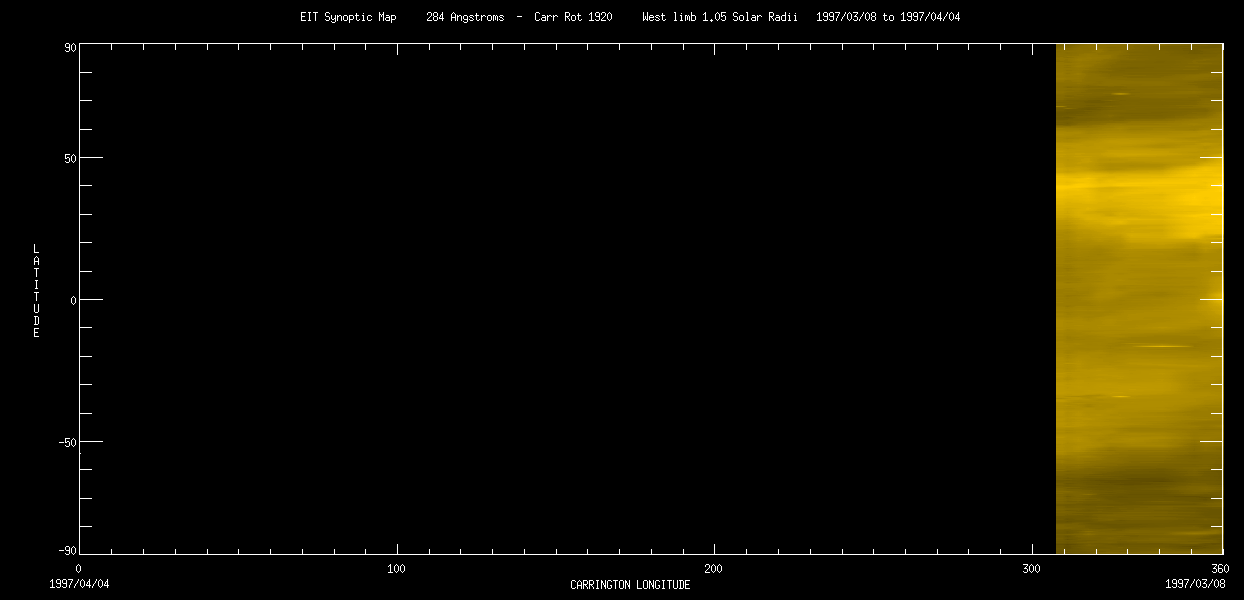Click the 360 longitude tick label
The height and width of the screenshot is (600, 1244).
pos(1218,569)
